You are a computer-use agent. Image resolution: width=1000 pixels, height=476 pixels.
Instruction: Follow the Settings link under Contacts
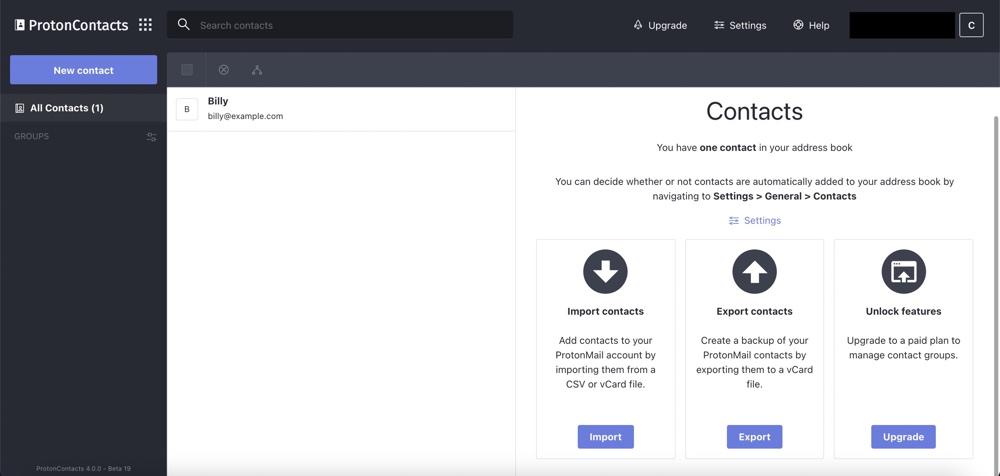(754, 220)
